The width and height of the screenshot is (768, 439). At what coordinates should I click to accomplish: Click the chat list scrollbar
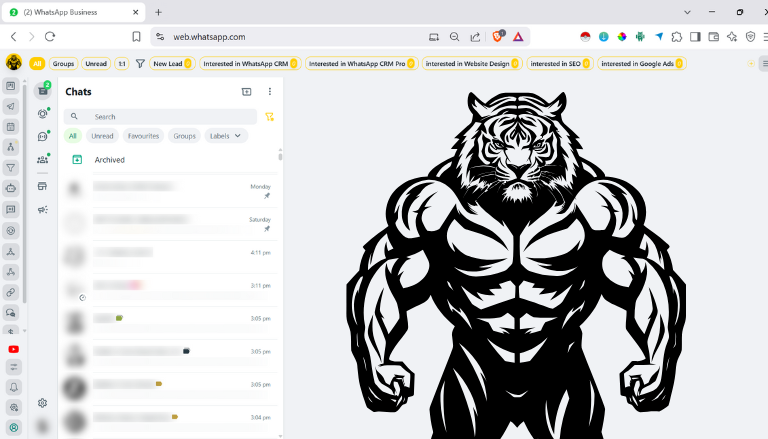[x=280, y=156]
